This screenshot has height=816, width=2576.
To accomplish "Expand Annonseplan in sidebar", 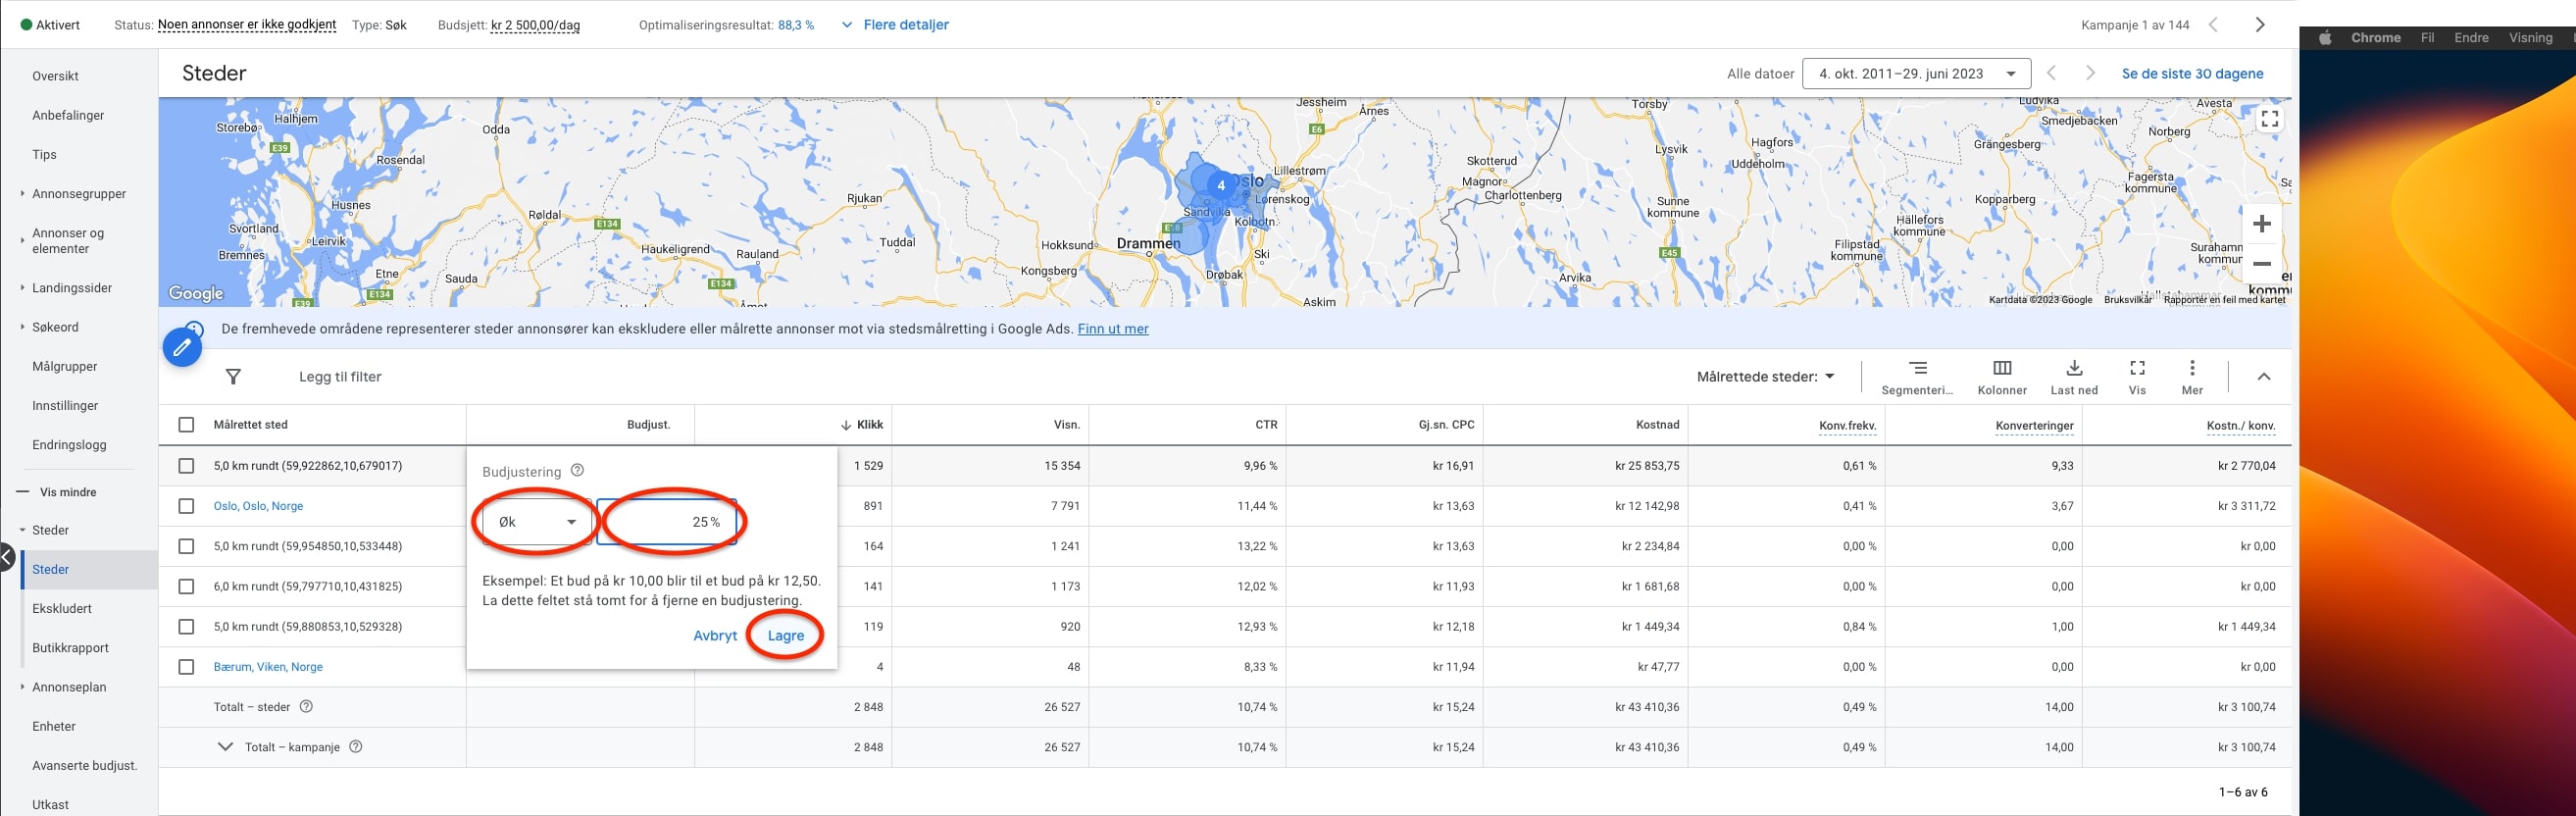I will tap(22, 687).
